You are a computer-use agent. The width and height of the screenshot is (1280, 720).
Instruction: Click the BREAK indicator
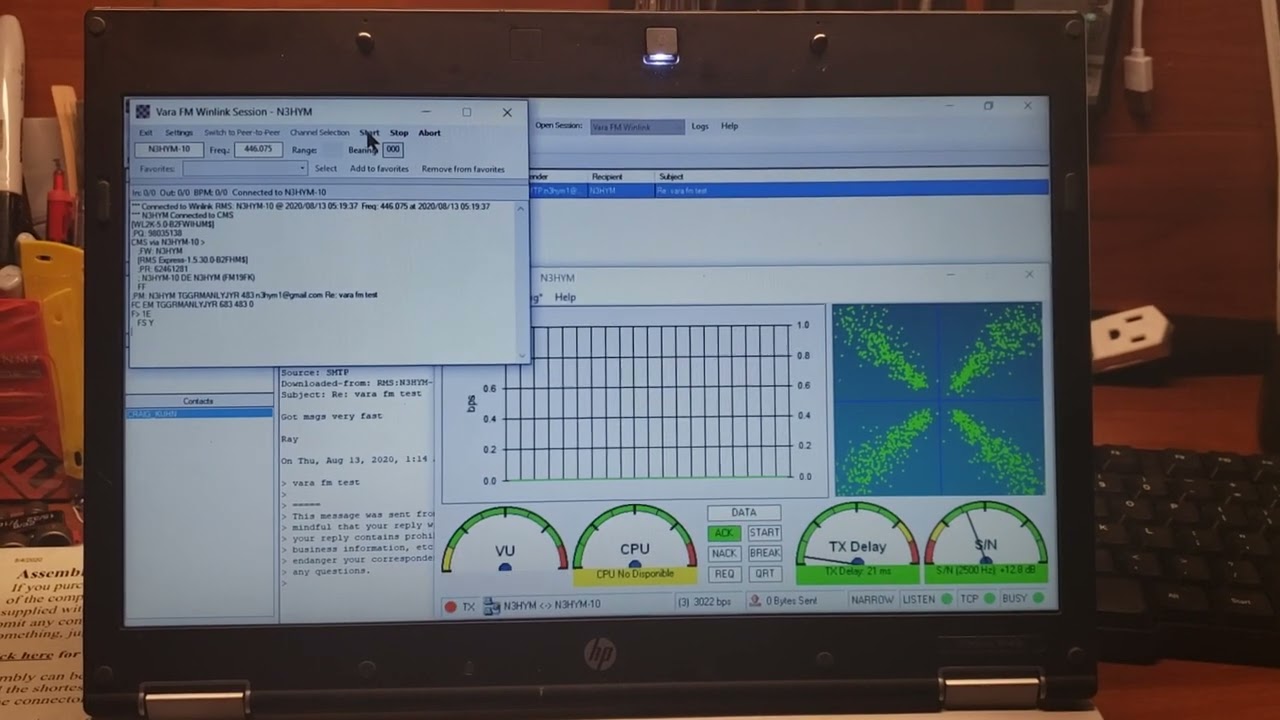tap(764, 553)
